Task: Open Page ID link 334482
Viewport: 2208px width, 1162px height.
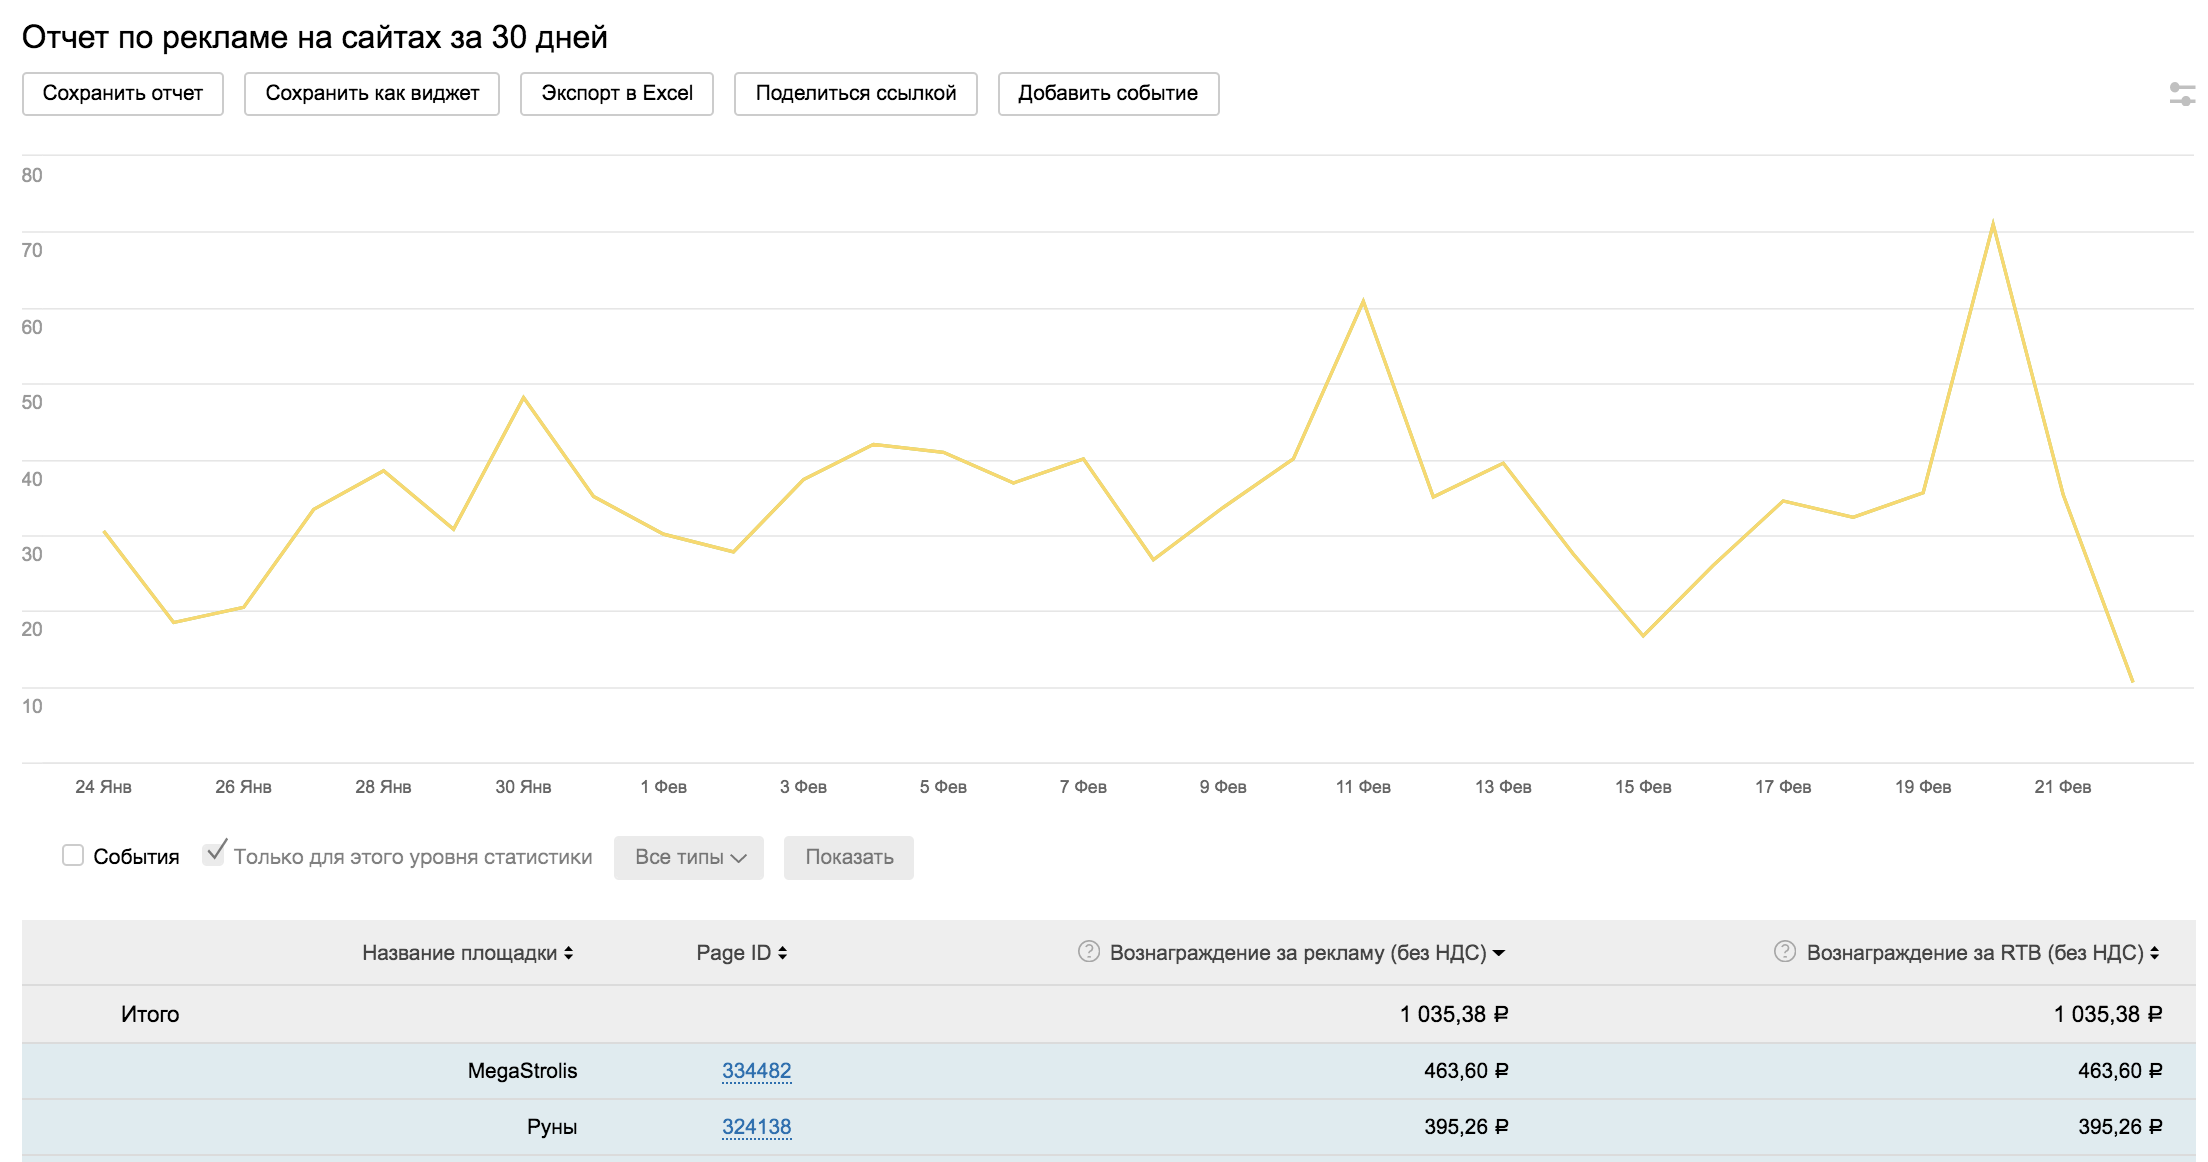Action: [756, 1071]
